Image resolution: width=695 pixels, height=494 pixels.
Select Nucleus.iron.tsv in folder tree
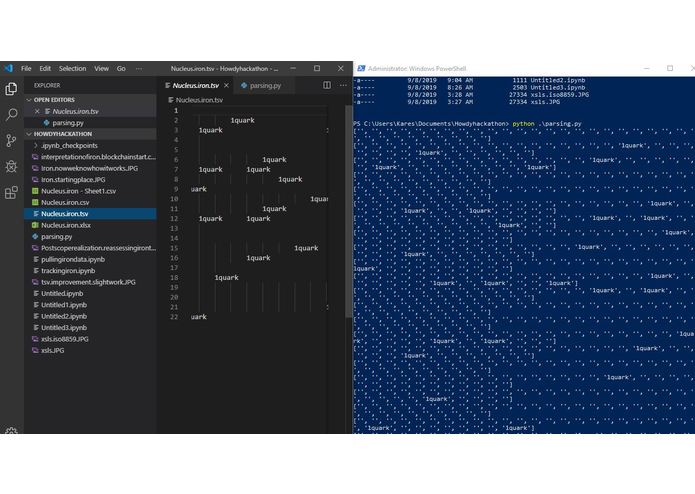click(90, 214)
